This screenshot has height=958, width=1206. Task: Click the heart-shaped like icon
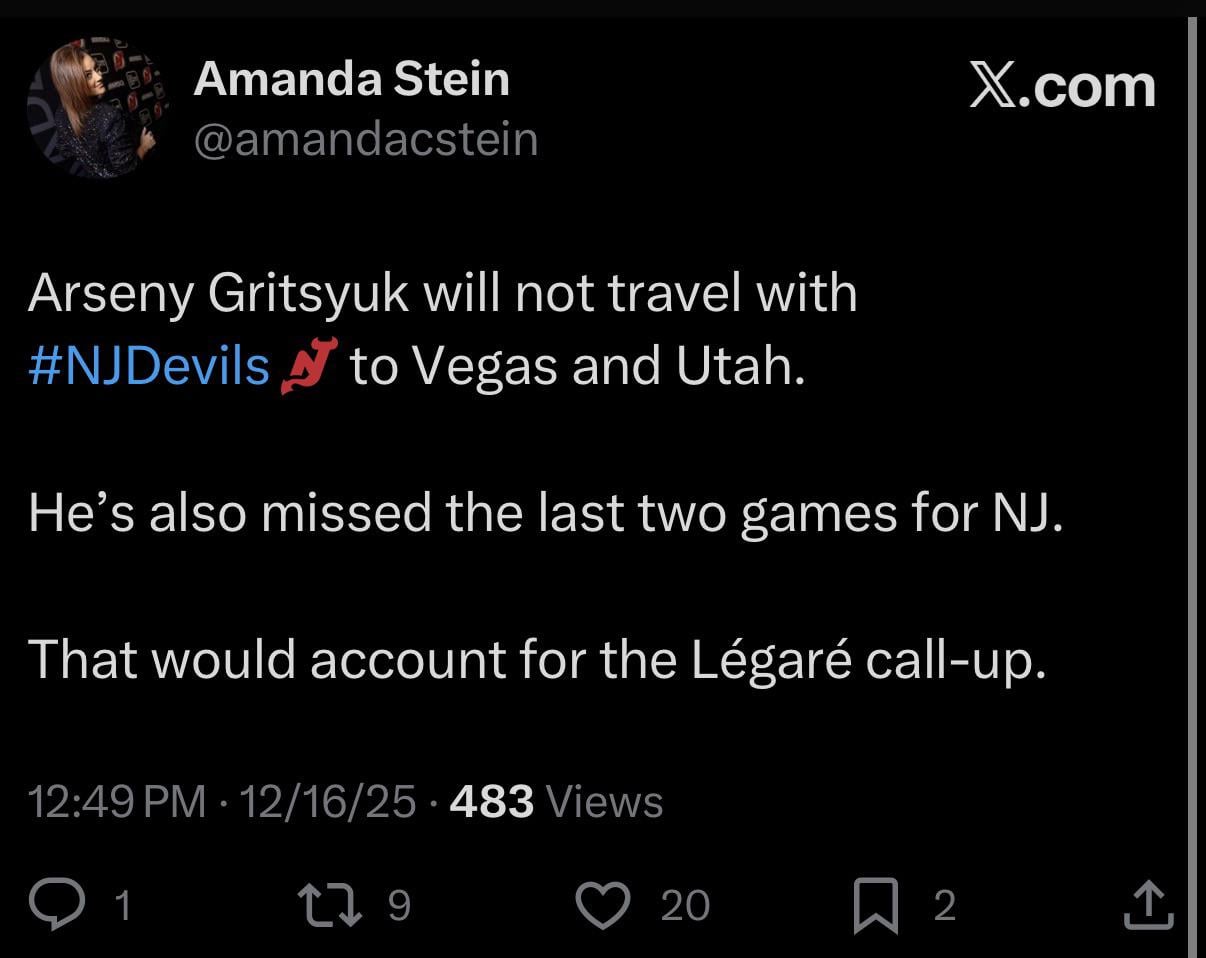(601, 903)
